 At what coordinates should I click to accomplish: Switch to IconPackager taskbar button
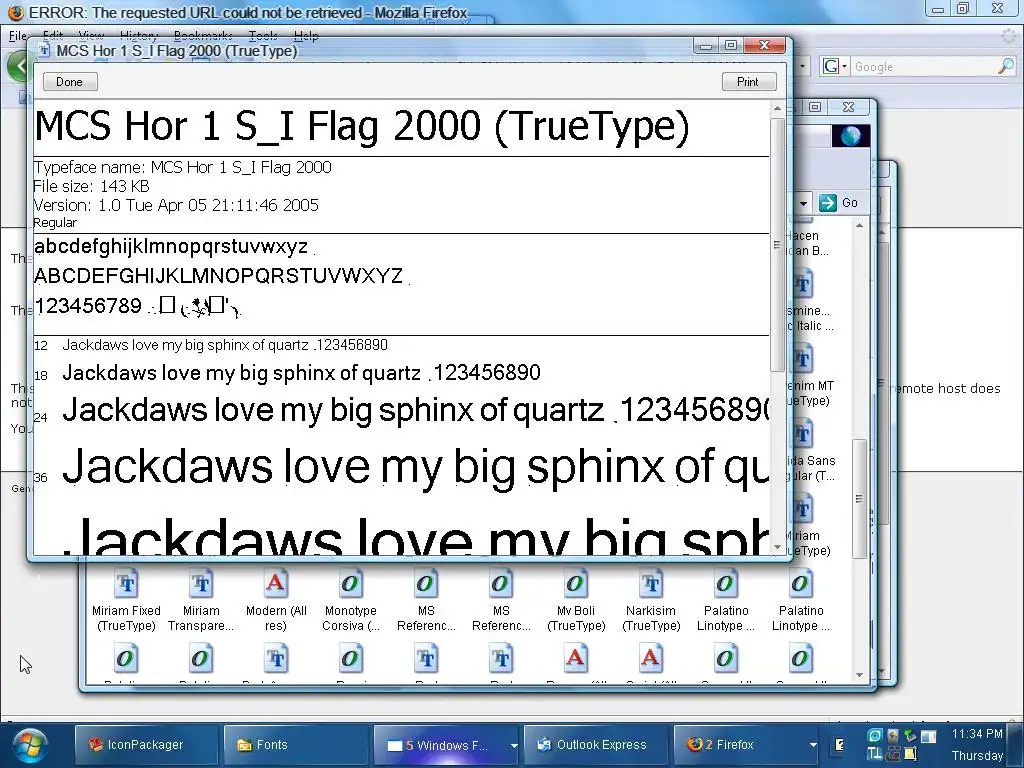click(146, 744)
